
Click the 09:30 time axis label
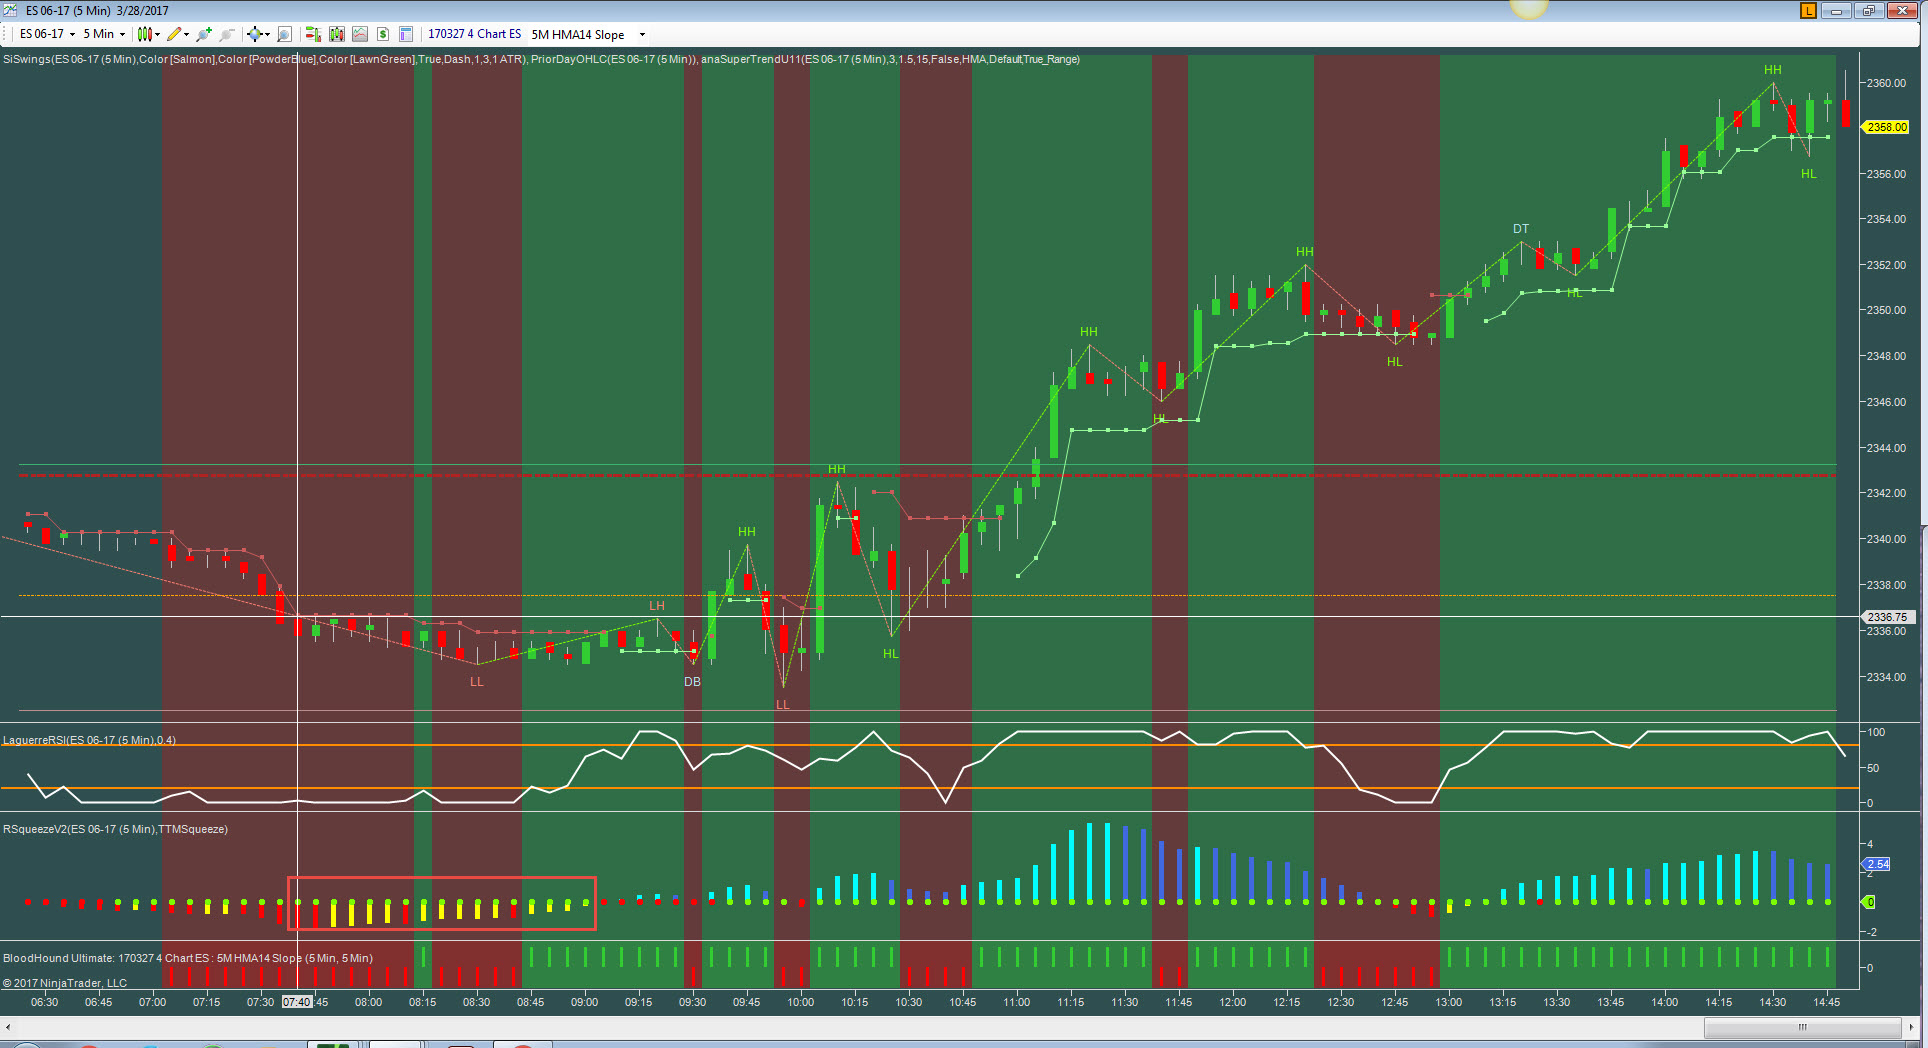coord(693,1002)
